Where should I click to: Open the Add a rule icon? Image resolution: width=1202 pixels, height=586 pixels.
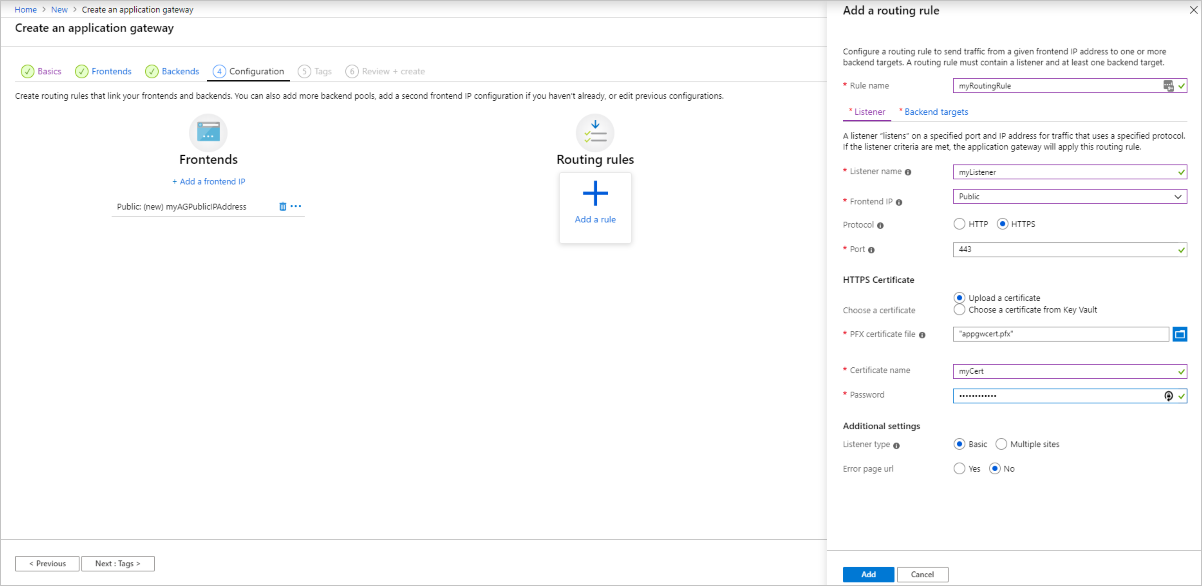595,193
